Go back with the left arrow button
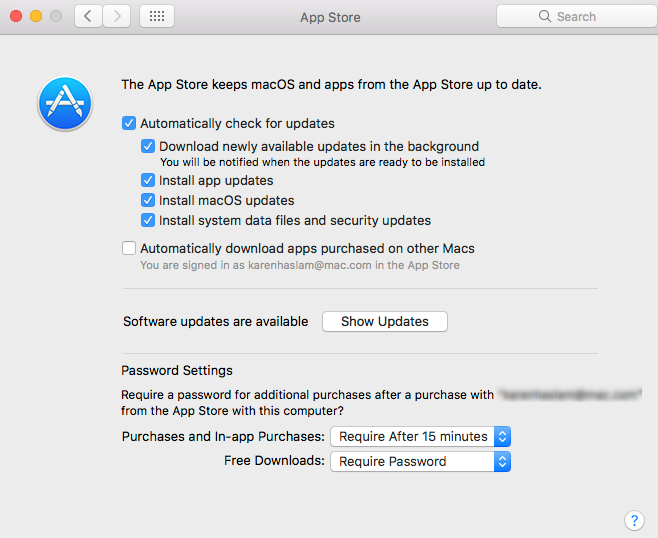Viewport: 658px width, 538px height. click(x=88, y=16)
